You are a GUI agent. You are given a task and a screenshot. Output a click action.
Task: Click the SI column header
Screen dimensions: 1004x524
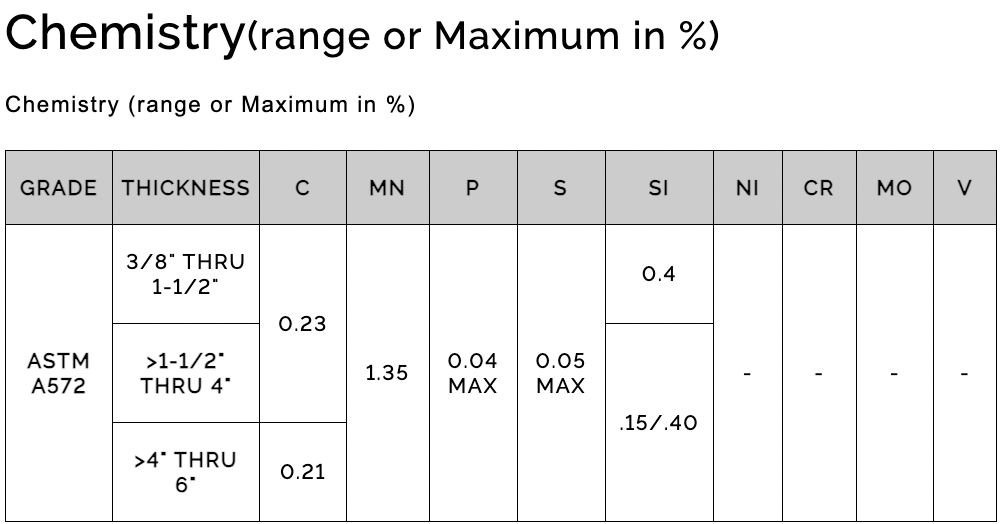point(659,188)
